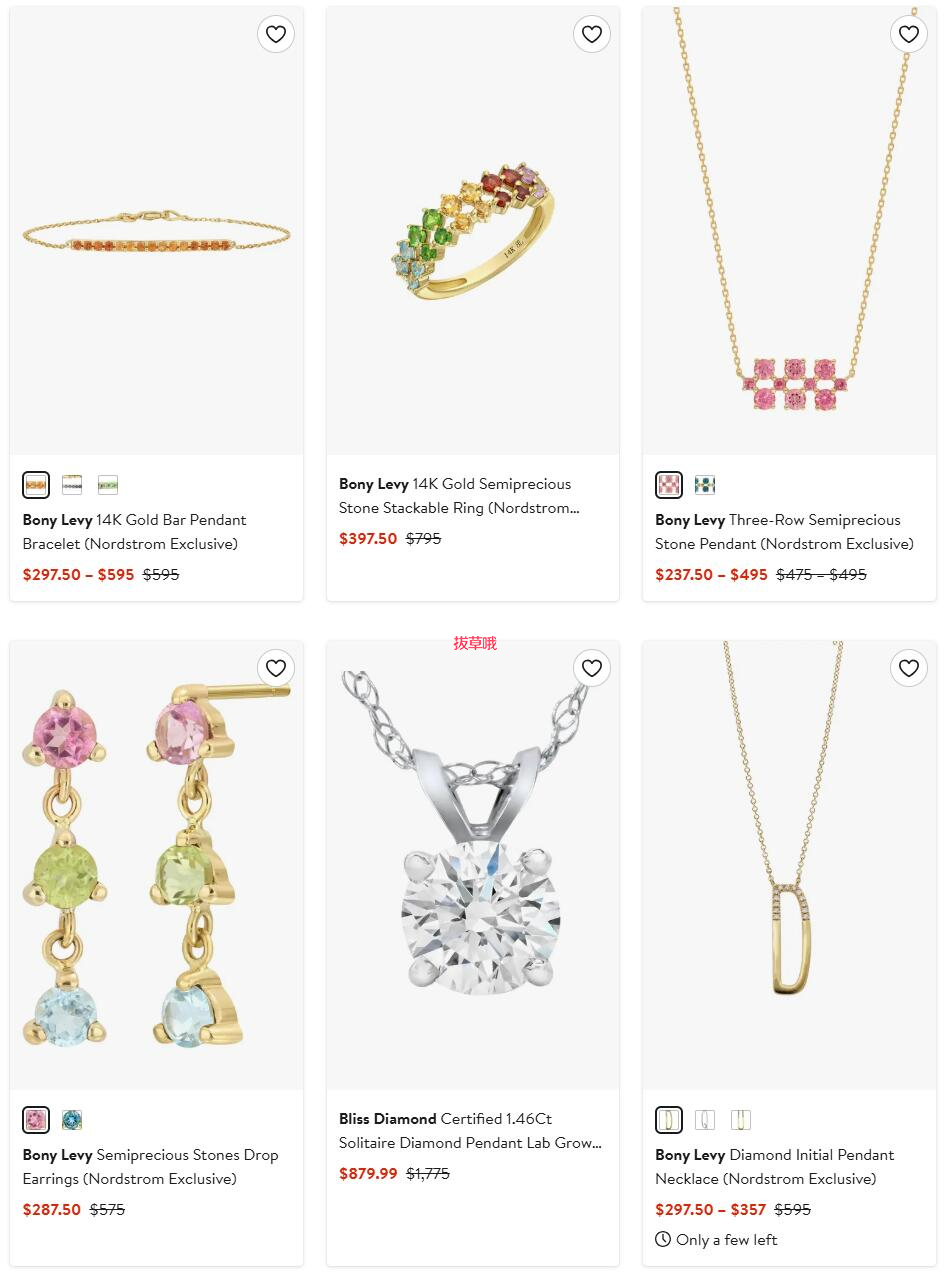Select pink swatch for Drop Earrings
950x1286 pixels.
pyautogui.click(x=36, y=1120)
